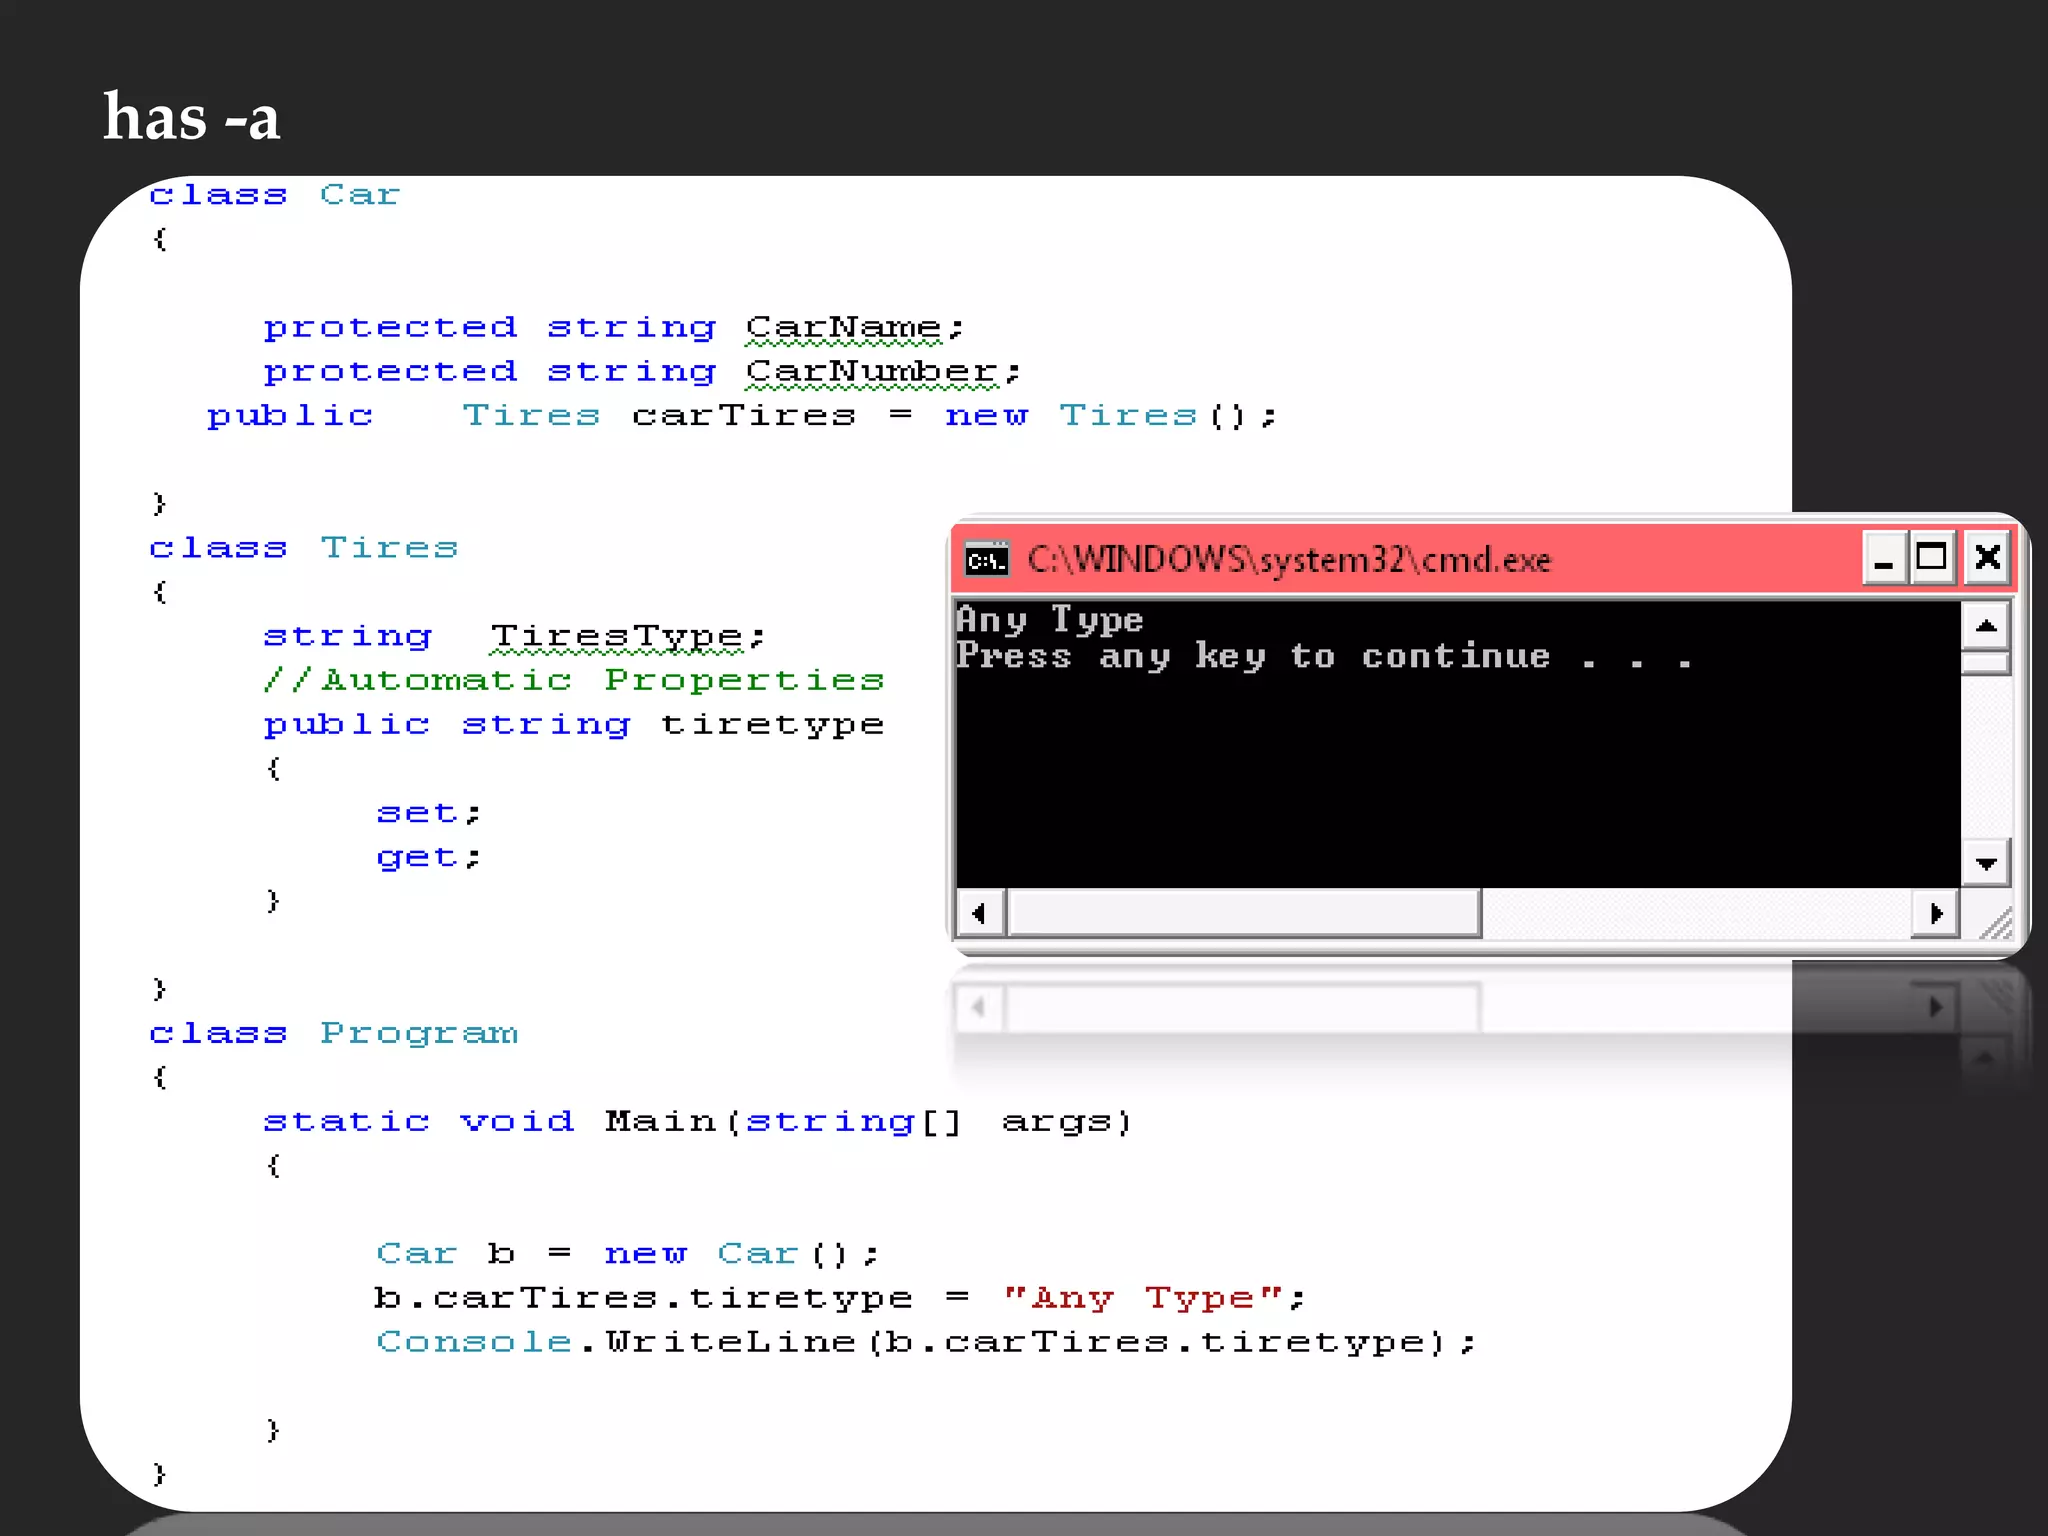
Task: Click the cmd.exe title bar text
Action: pyautogui.click(x=1288, y=560)
